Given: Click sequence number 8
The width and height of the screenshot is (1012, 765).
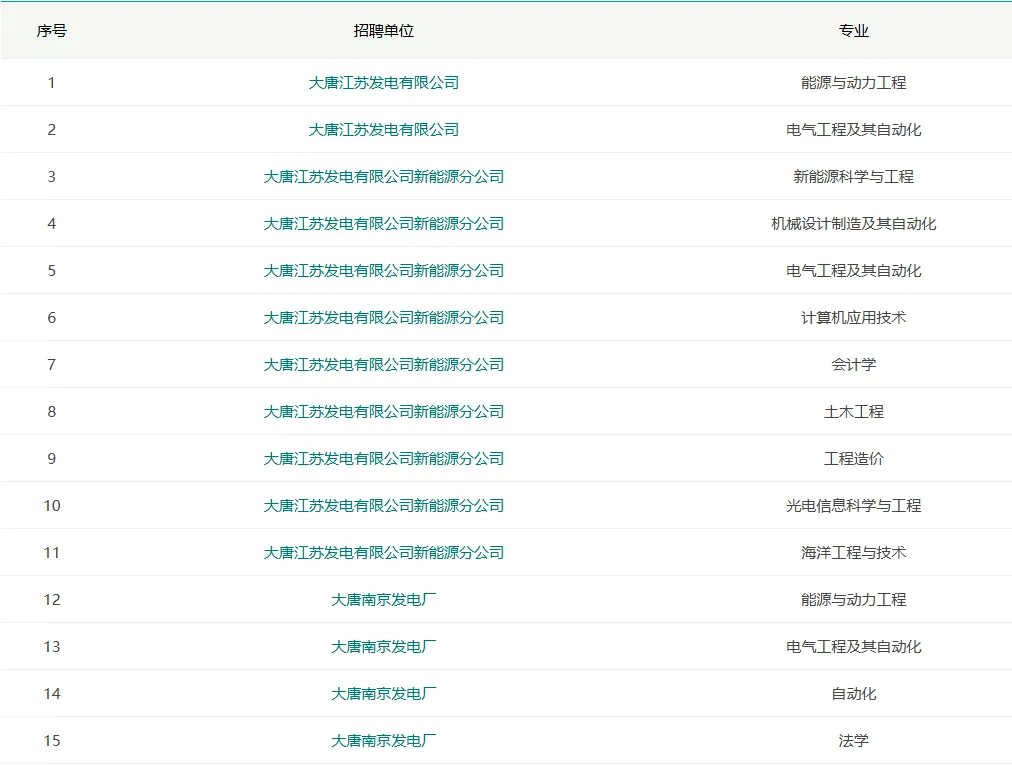Looking at the screenshot, I should tap(52, 412).
